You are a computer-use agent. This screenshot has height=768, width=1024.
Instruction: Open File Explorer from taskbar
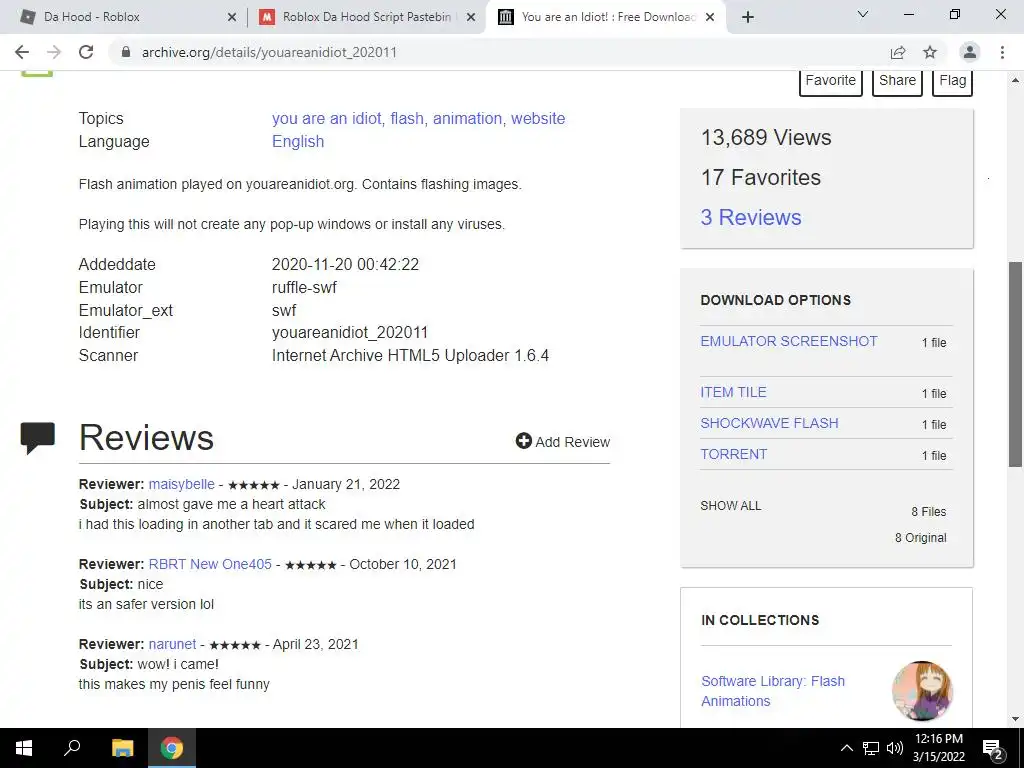pos(122,748)
